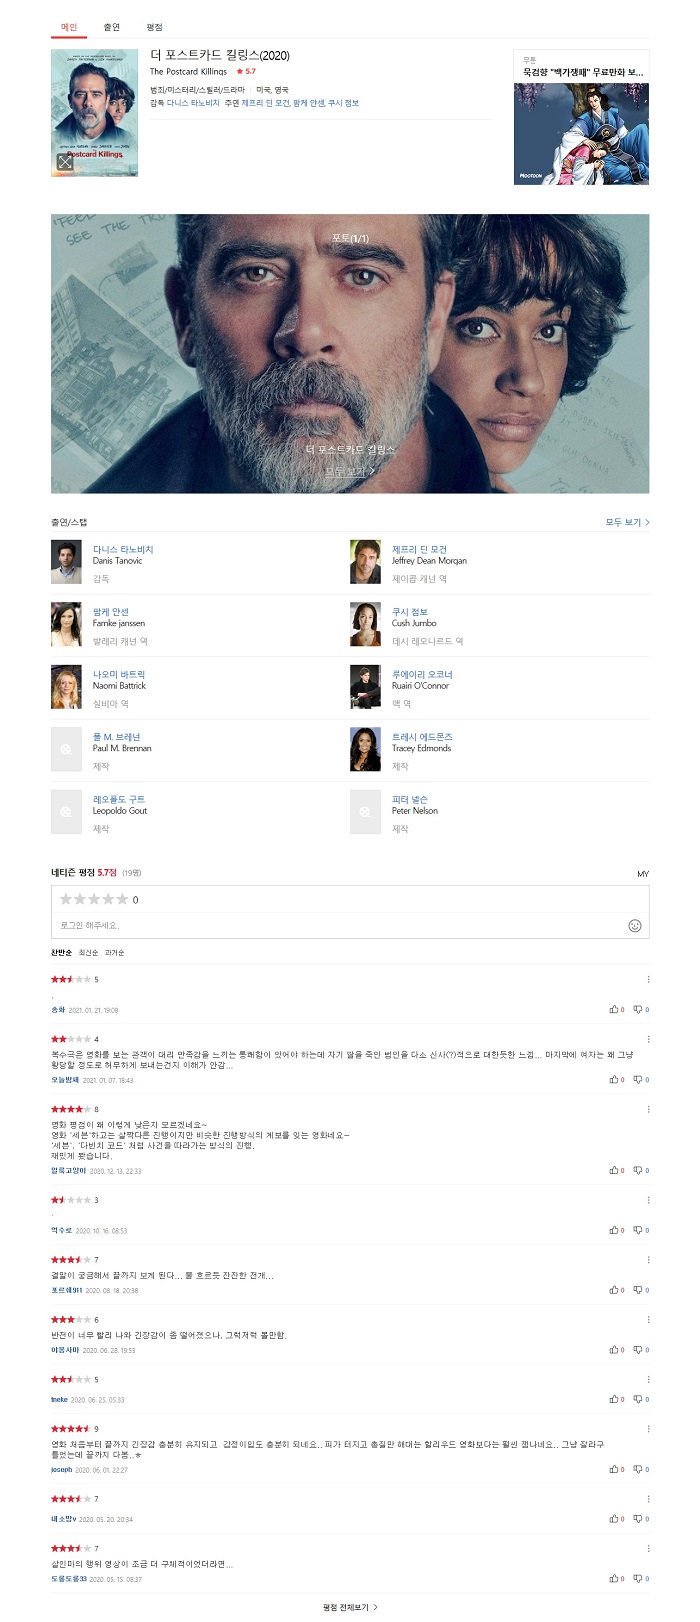Open options menu on joseph's review

[648, 1429]
